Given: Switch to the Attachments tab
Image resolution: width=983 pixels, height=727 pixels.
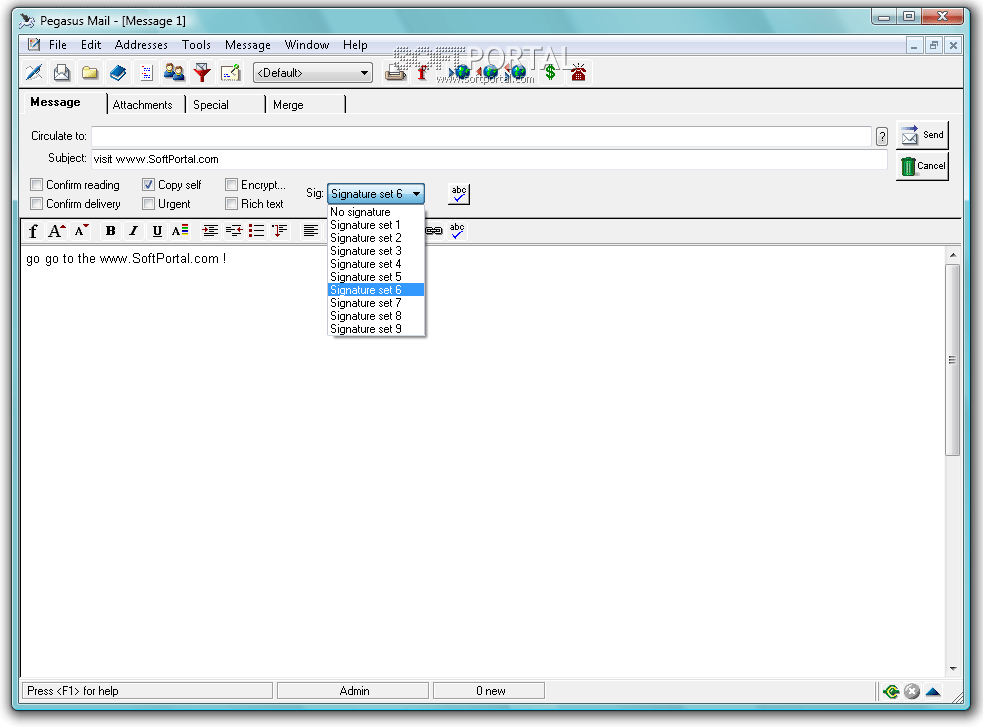Looking at the screenshot, I should tap(142, 105).
